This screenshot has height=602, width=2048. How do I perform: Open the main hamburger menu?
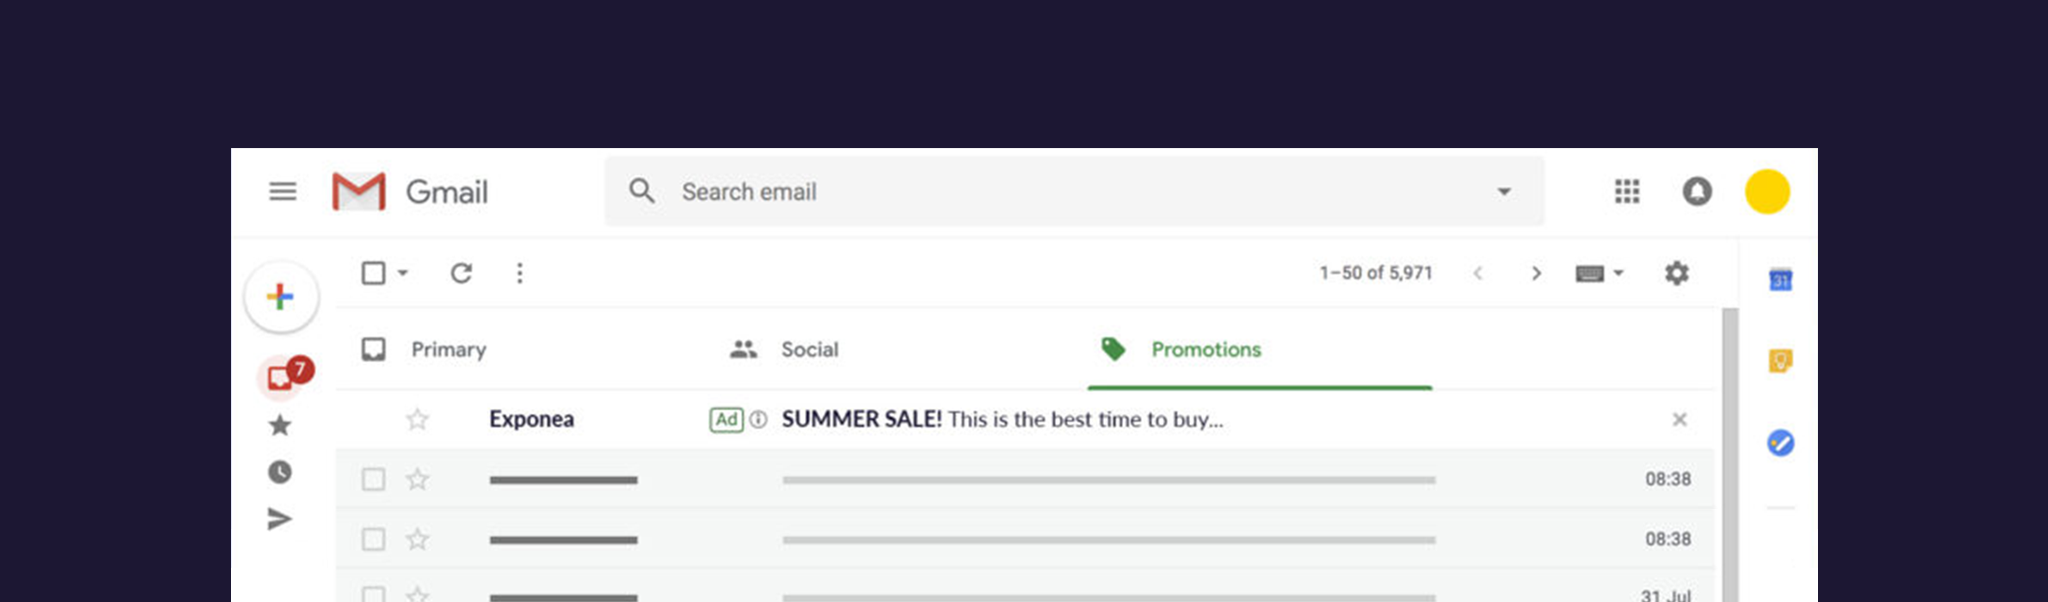(x=283, y=191)
